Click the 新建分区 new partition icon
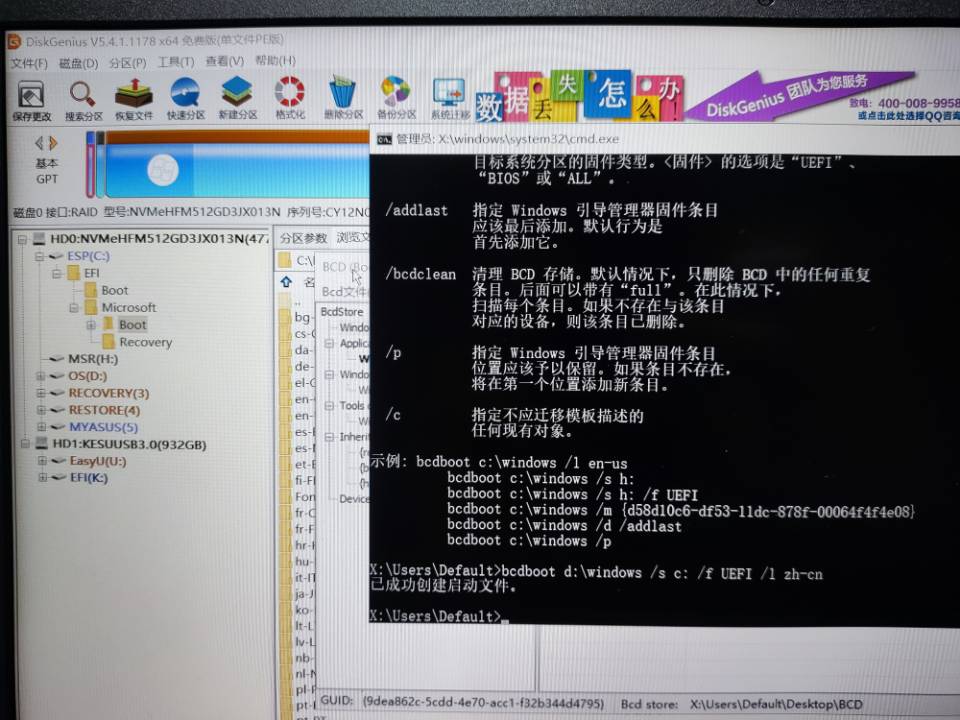Screen dimensions: 960x720 pyautogui.click(x=238, y=98)
